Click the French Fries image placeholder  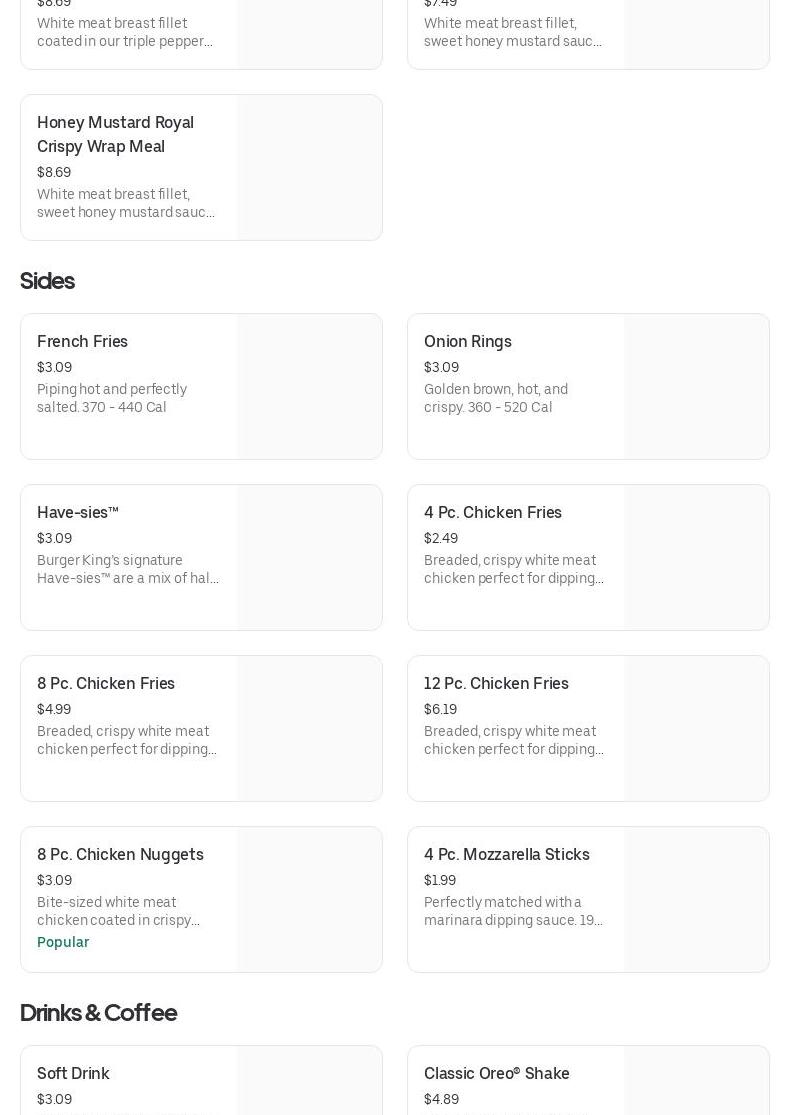(x=309, y=387)
